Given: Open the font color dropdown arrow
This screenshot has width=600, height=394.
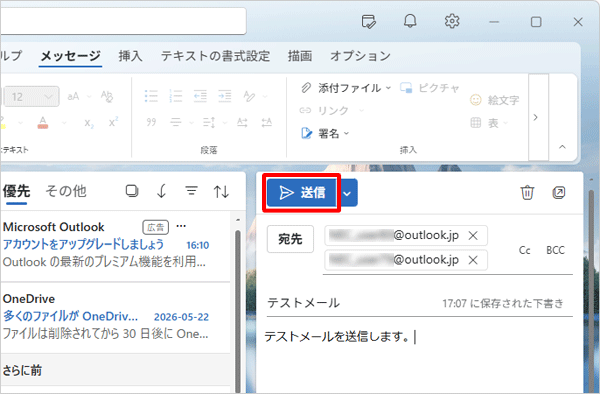Looking at the screenshot, I should tap(64, 123).
